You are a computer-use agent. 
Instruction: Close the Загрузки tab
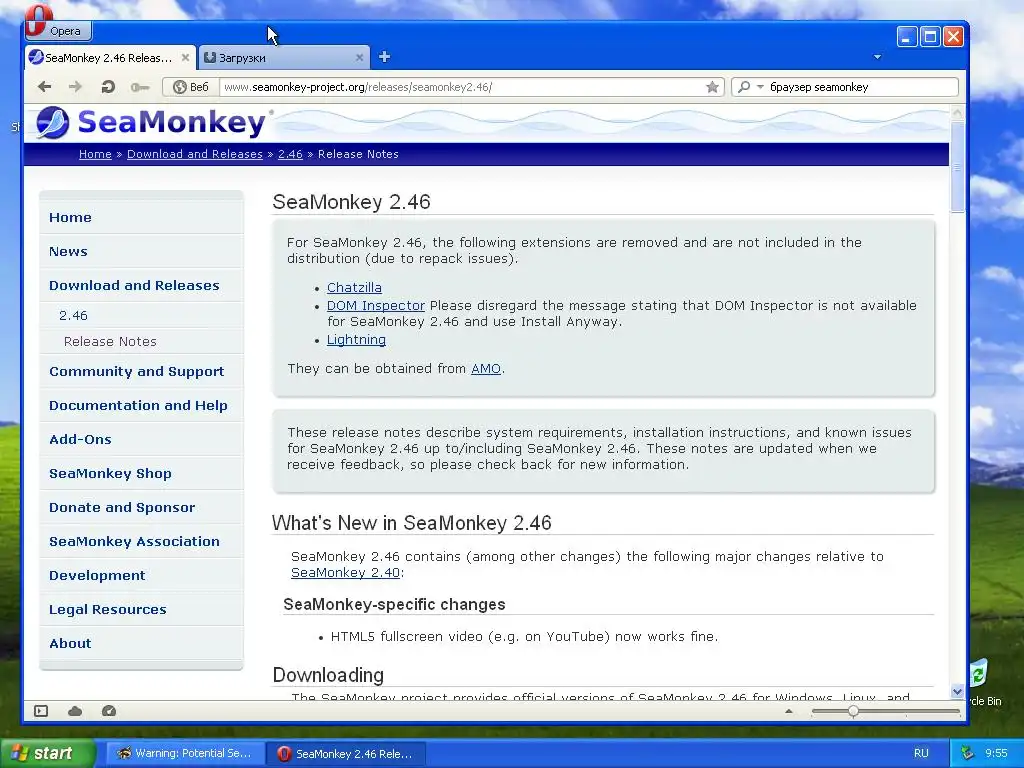click(x=359, y=57)
